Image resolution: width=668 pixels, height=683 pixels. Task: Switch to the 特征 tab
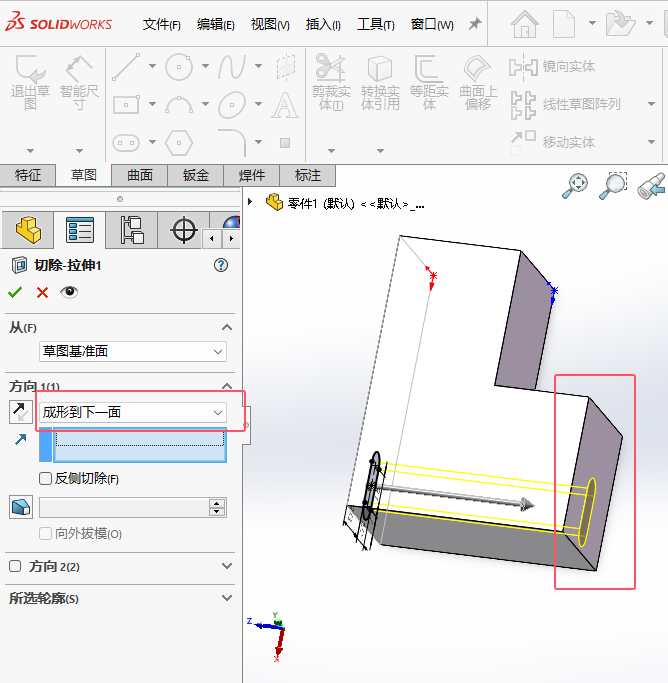click(28, 175)
